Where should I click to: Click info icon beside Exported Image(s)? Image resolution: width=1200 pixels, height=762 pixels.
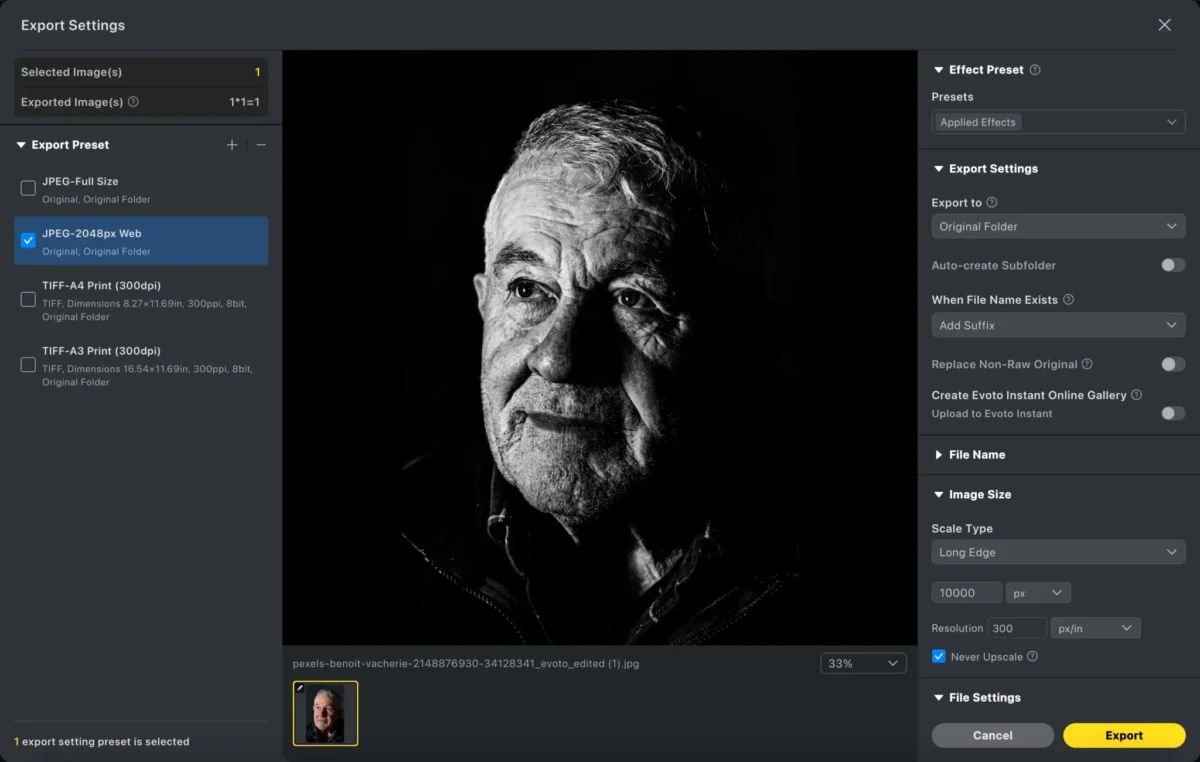point(133,102)
